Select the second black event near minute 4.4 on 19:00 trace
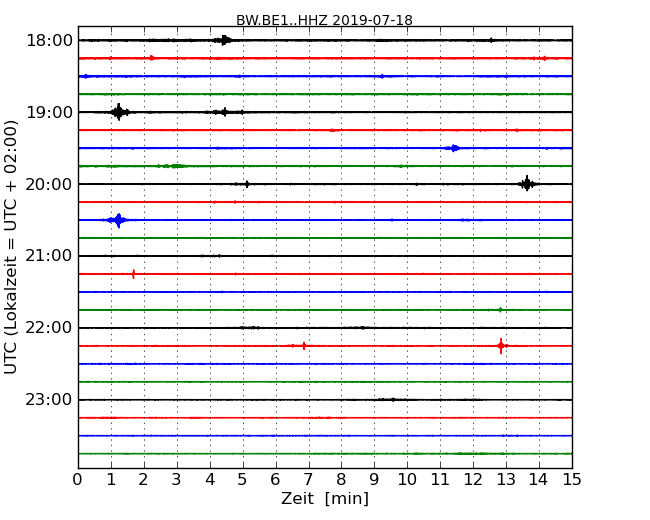650x520 pixels. point(224,112)
